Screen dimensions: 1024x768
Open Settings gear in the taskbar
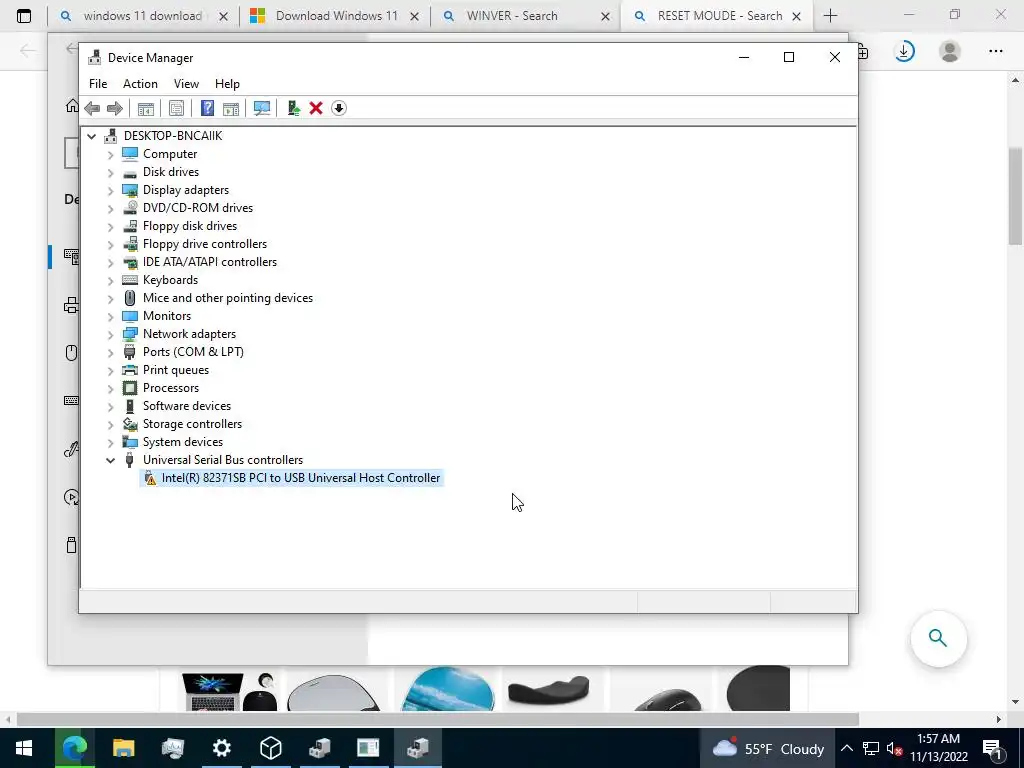tap(221, 748)
